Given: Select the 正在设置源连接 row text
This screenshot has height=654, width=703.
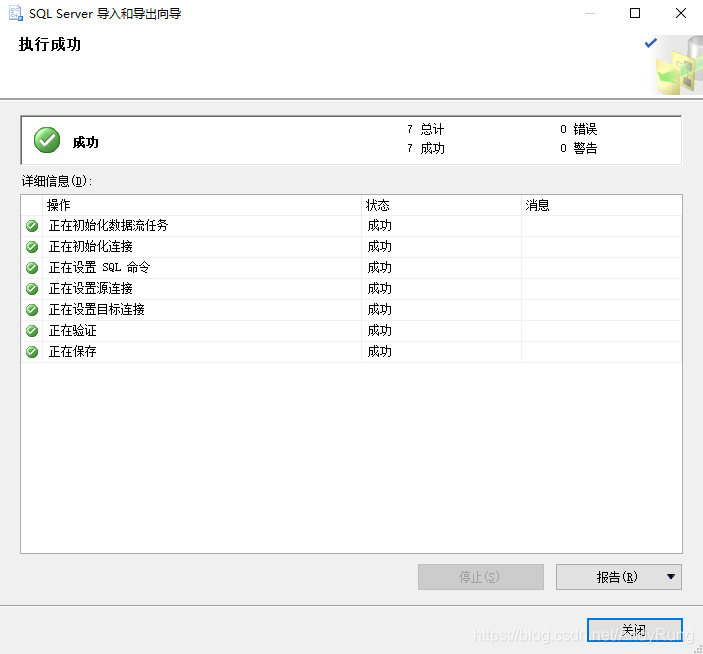Looking at the screenshot, I should [x=91, y=289].
